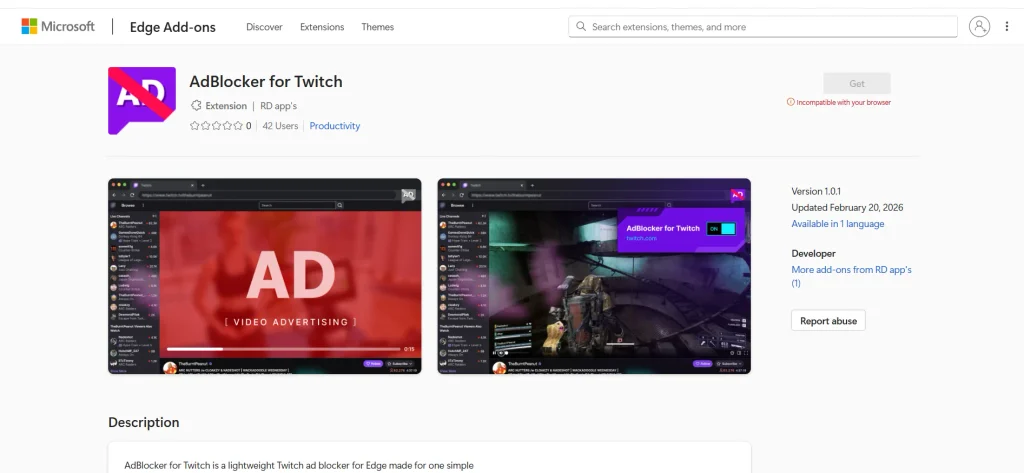Screen dimensions: 1024x473
Task: Click the Report abuse button
Action: (828, 321)
